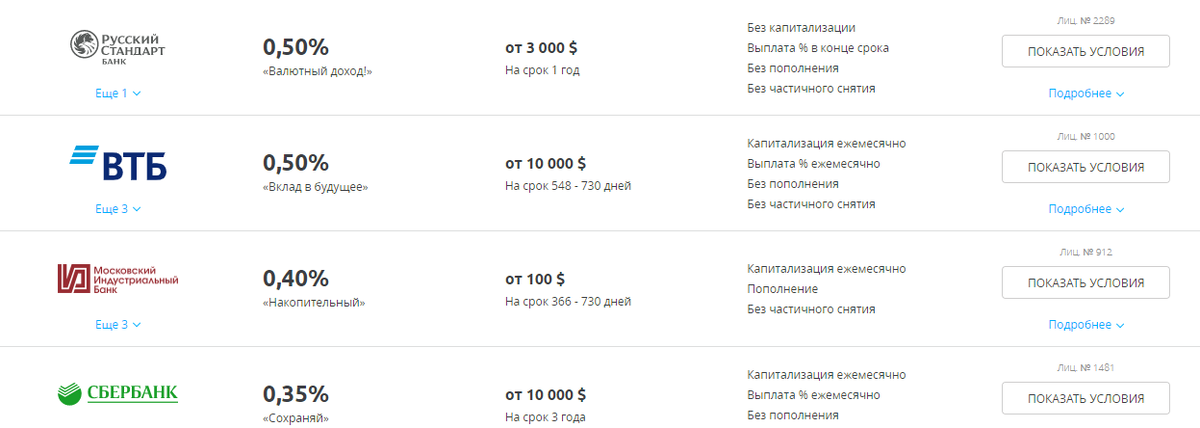
Task: Show conditions for the Накопительный deposit
Action: click(1086, 283)
